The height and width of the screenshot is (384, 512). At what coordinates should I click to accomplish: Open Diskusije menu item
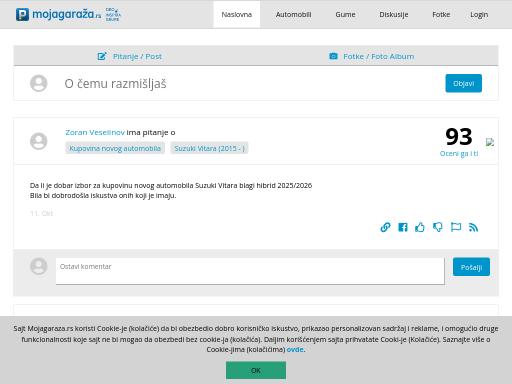pos(394,15)
